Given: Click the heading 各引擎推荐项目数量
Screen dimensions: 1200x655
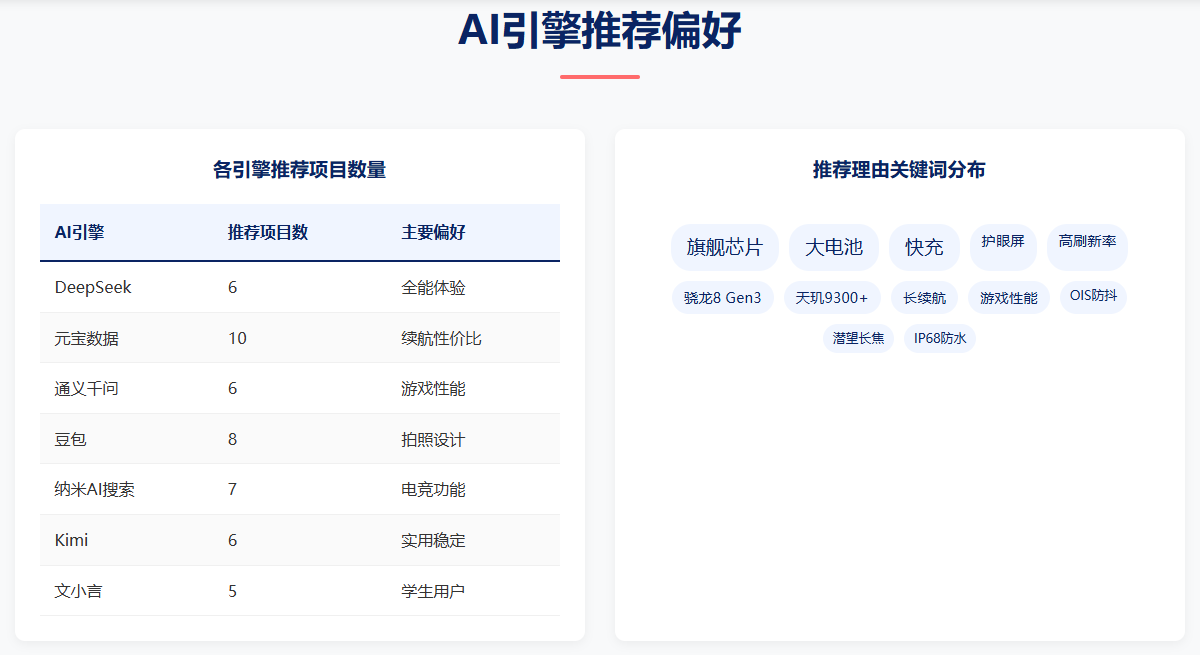Looking at the screenshot, I should 300,170.
